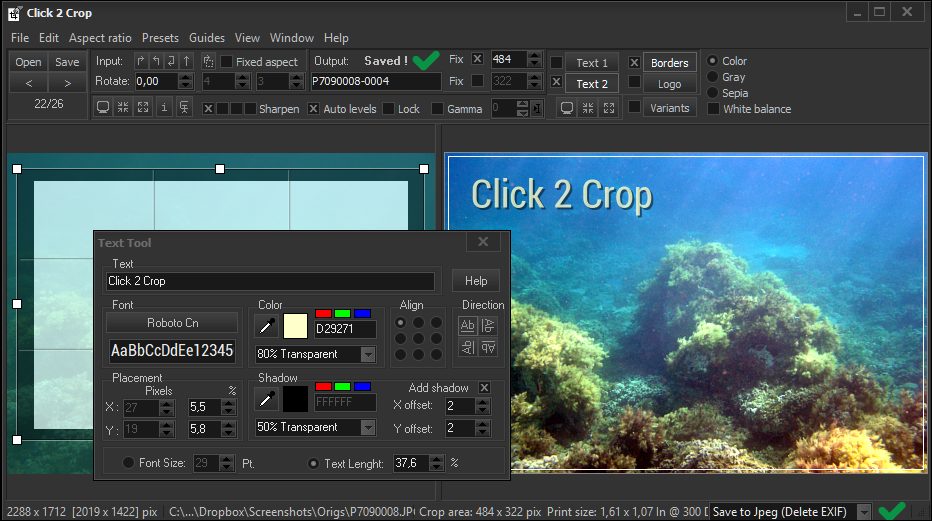Image resolution: width=932 pixels, height=521 pixels.
Task: Open the File menu
Action: point(20,38)
